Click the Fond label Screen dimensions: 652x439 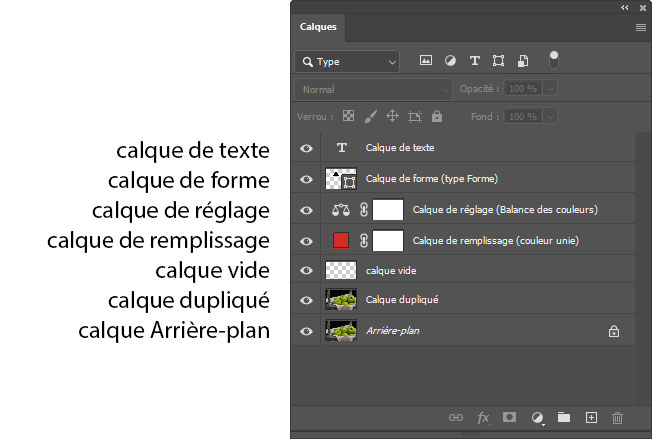pyautogui.click(x=484, y=116)
